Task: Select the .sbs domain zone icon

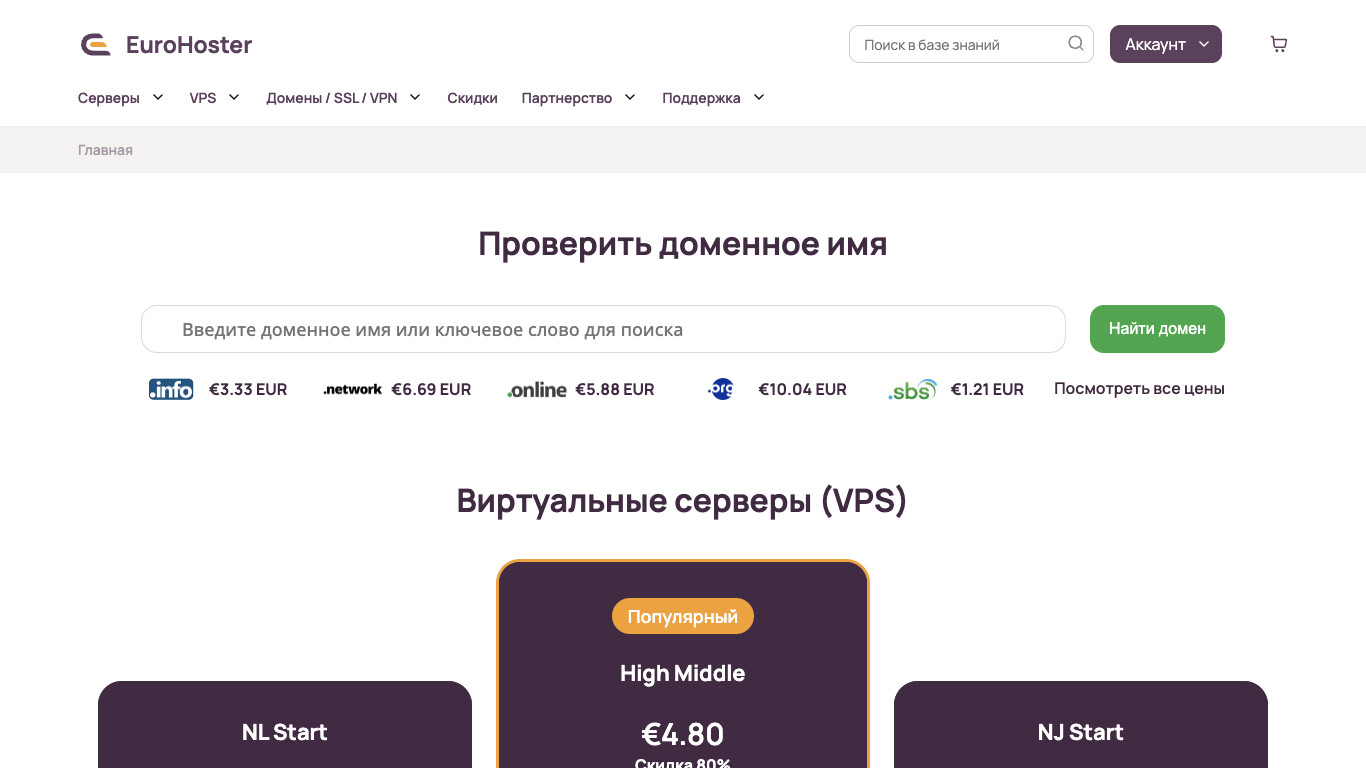Action: click(911, 389)
